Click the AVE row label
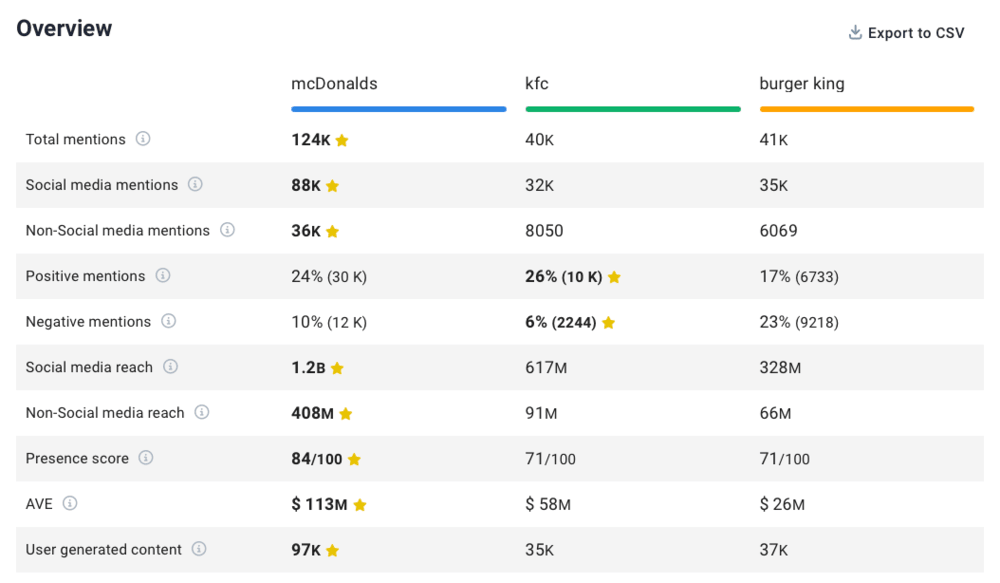Image resolution: width=1000 pixels, height=583 pixels. tap(39, 504)
